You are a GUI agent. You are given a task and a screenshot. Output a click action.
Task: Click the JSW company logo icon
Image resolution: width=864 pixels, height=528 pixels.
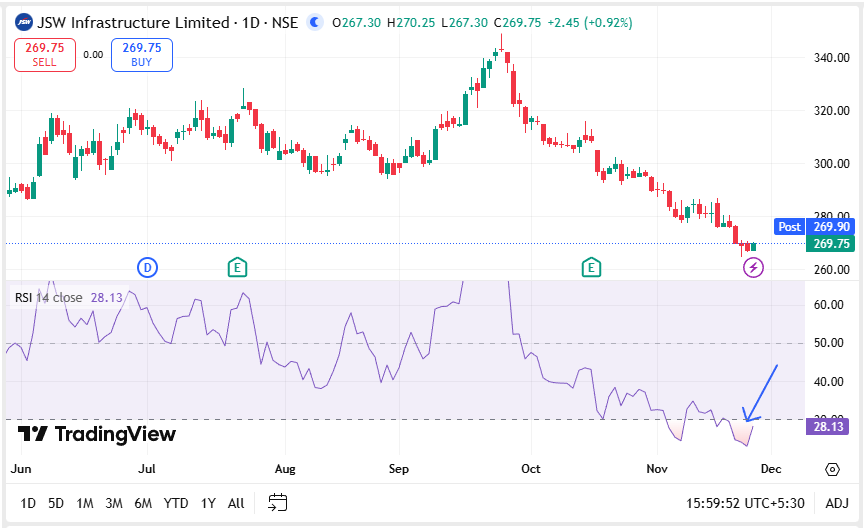pyautogui.click(x=22, y=21)
